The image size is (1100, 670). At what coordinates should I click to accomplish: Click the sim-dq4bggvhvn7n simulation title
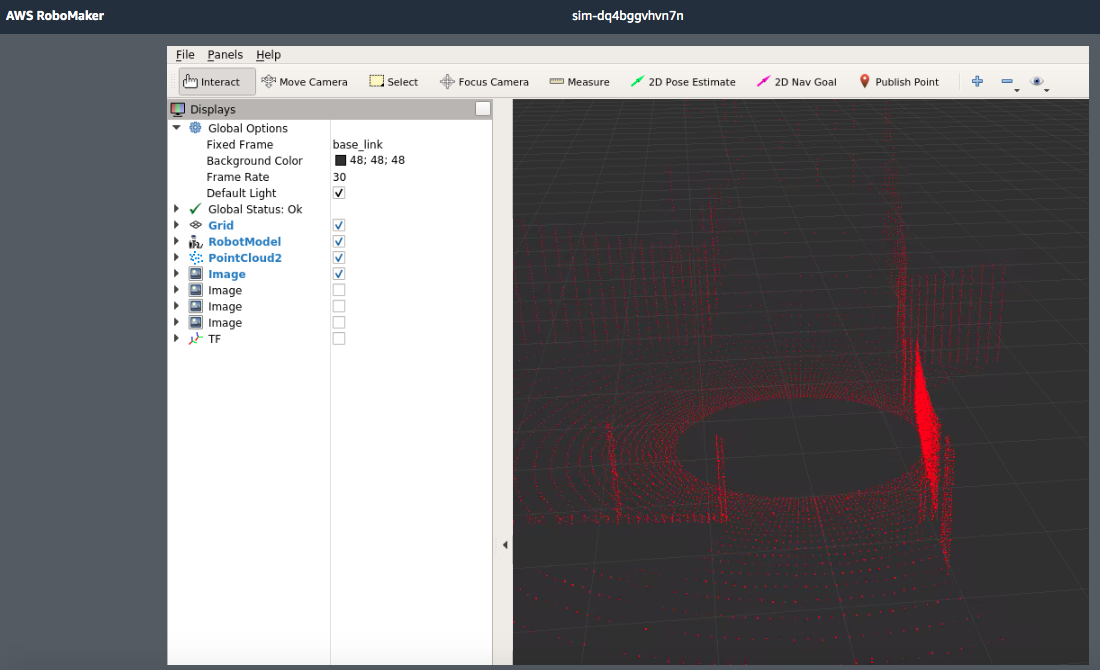tap(627, 15)
